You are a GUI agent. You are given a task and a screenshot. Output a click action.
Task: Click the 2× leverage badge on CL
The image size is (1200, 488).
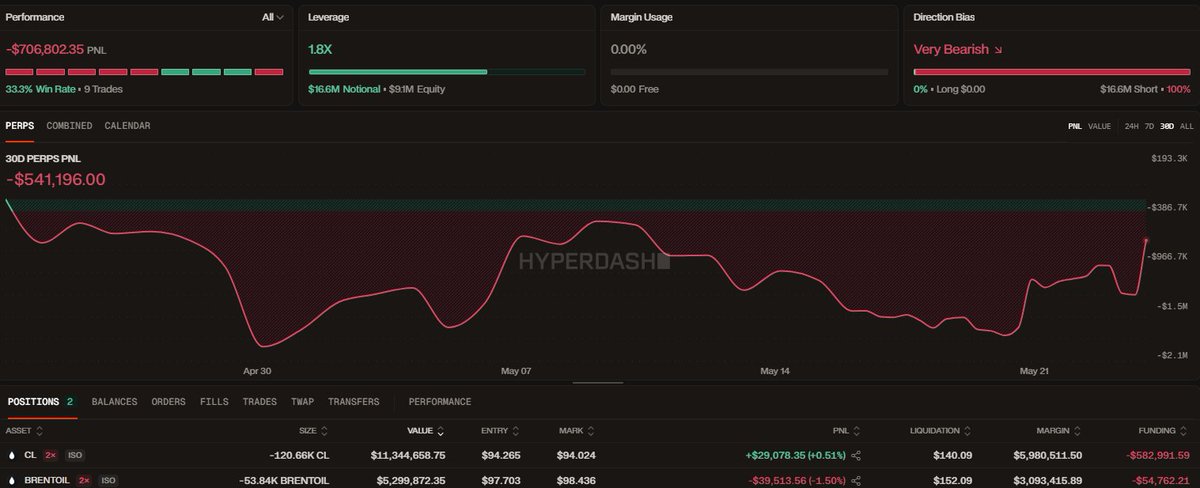(x=50, y=455)
